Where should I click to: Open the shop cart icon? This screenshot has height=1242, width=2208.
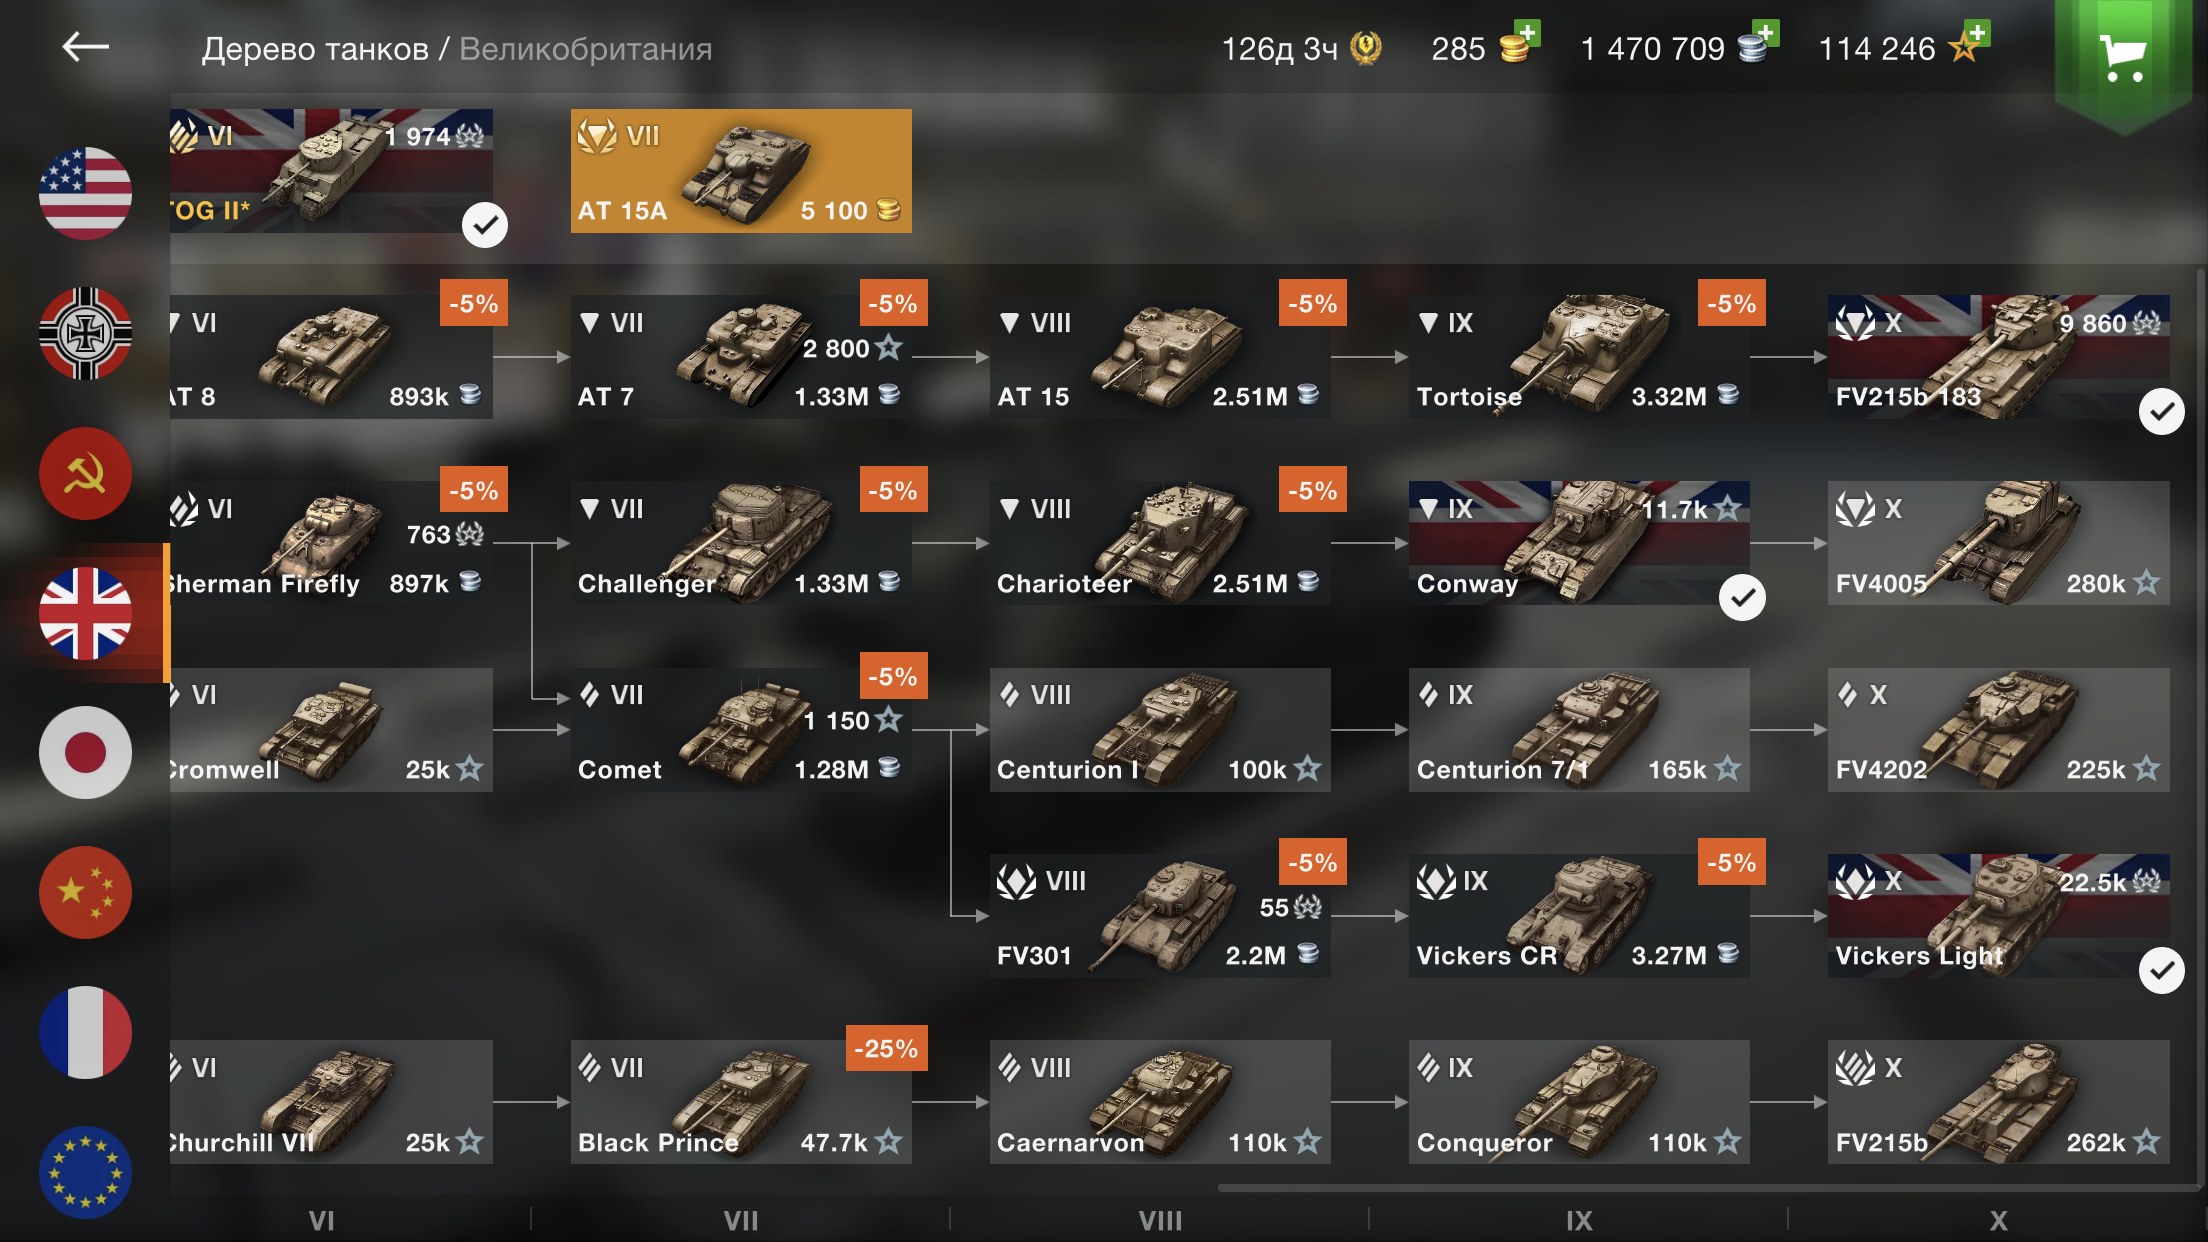2122,57
